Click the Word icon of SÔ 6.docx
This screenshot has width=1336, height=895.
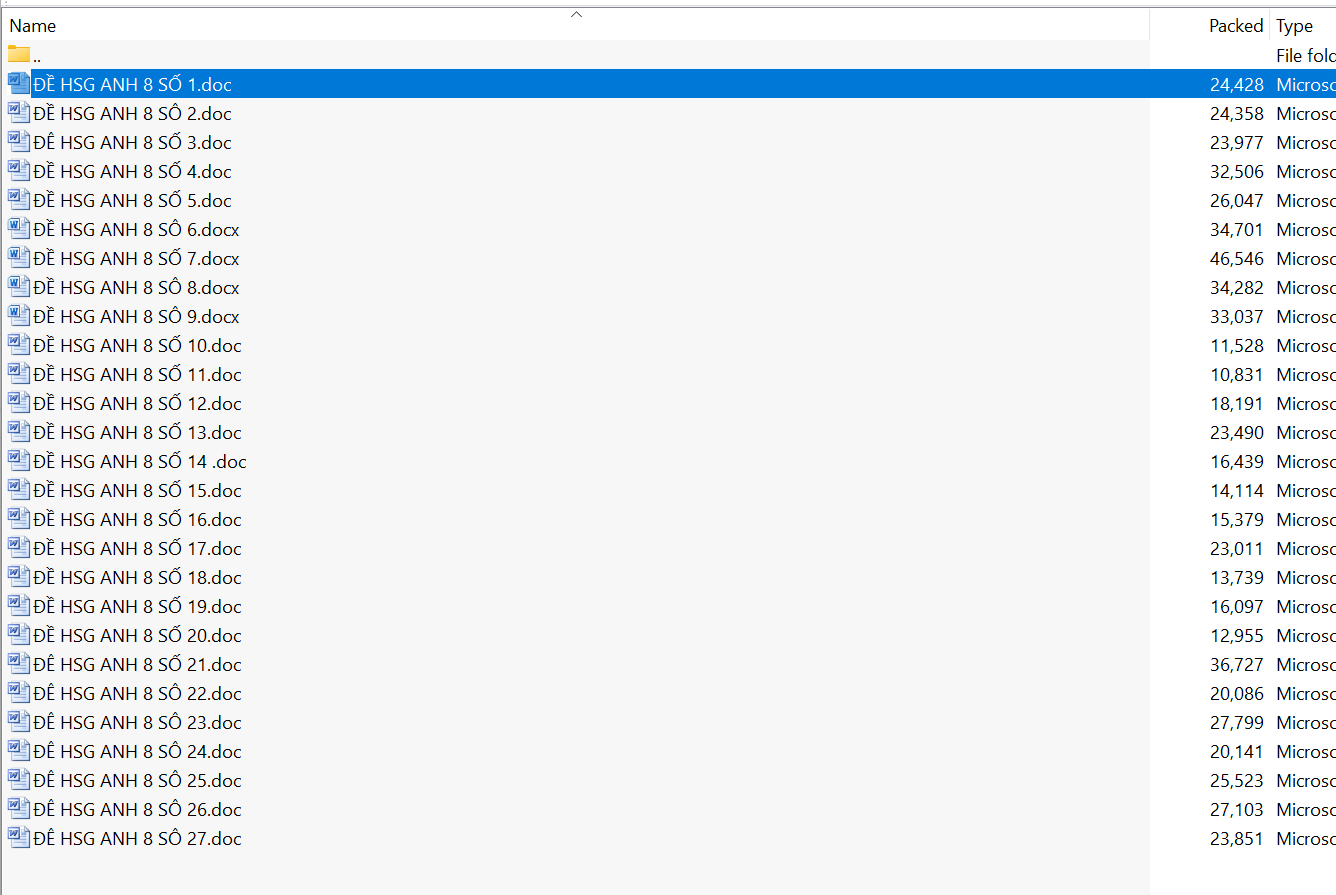[x=19, y=229]
